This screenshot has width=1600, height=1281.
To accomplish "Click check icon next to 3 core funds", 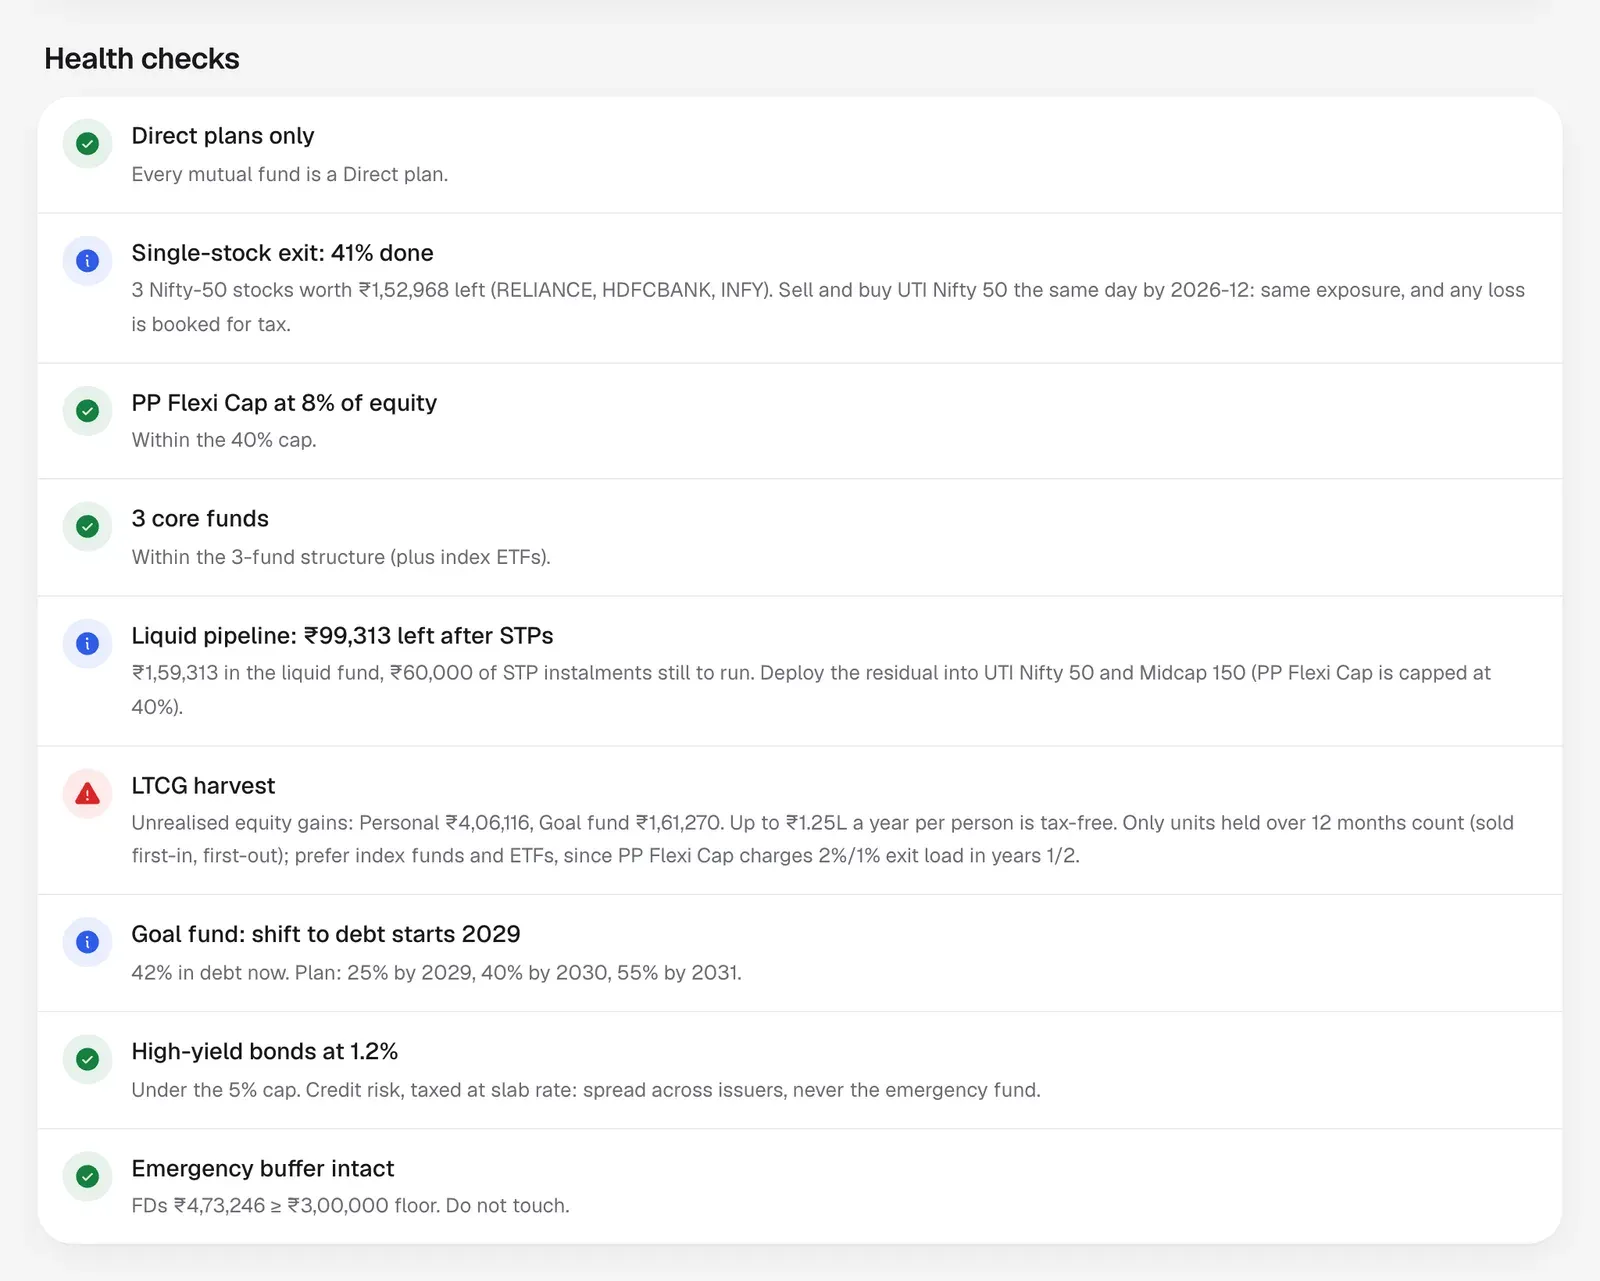I will click(x=87, y=527).
